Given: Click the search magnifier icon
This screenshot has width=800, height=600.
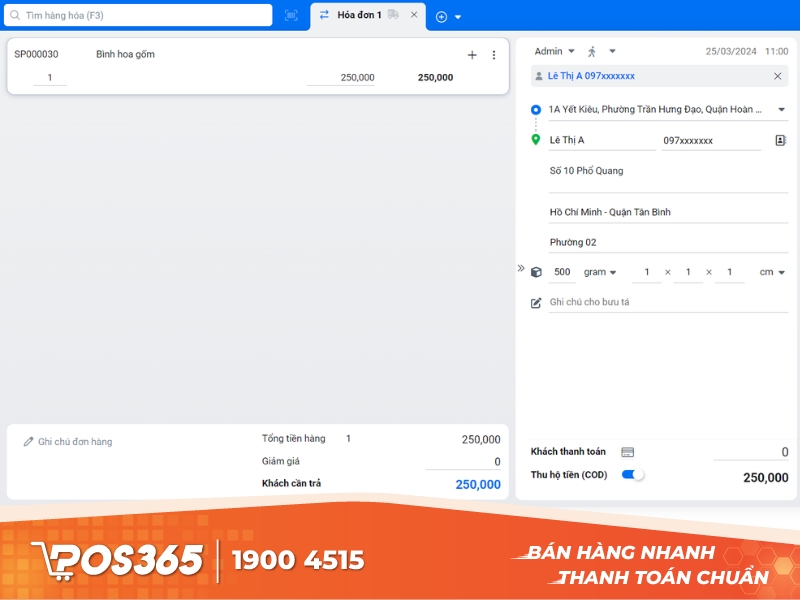Looking at the screenshot, I should tap(15, 15).
